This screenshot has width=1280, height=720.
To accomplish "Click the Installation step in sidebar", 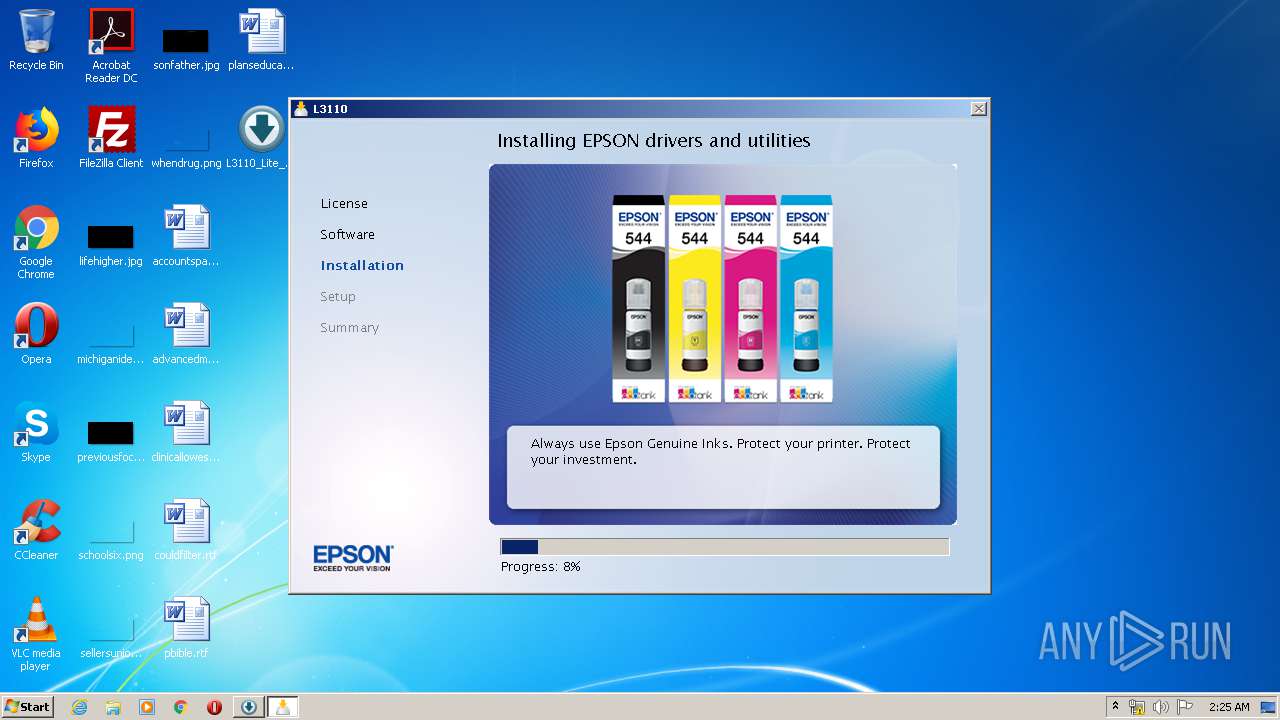I will point(362,265).
